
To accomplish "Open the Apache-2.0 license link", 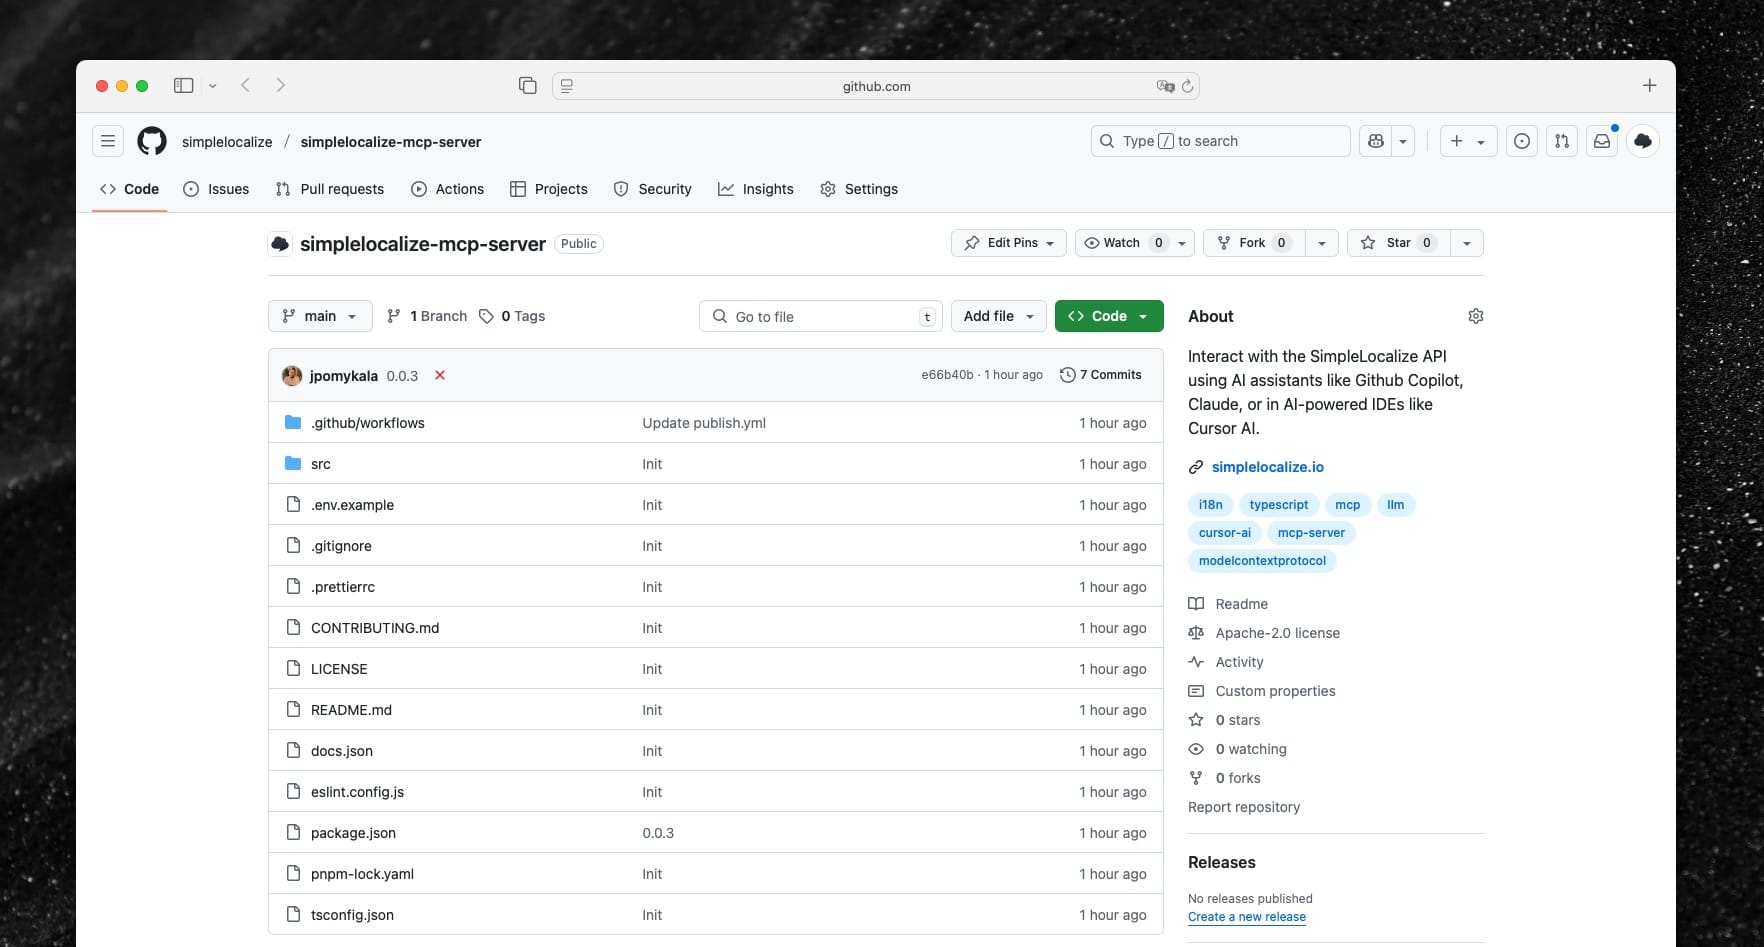I will click(x=1277, y=633).
